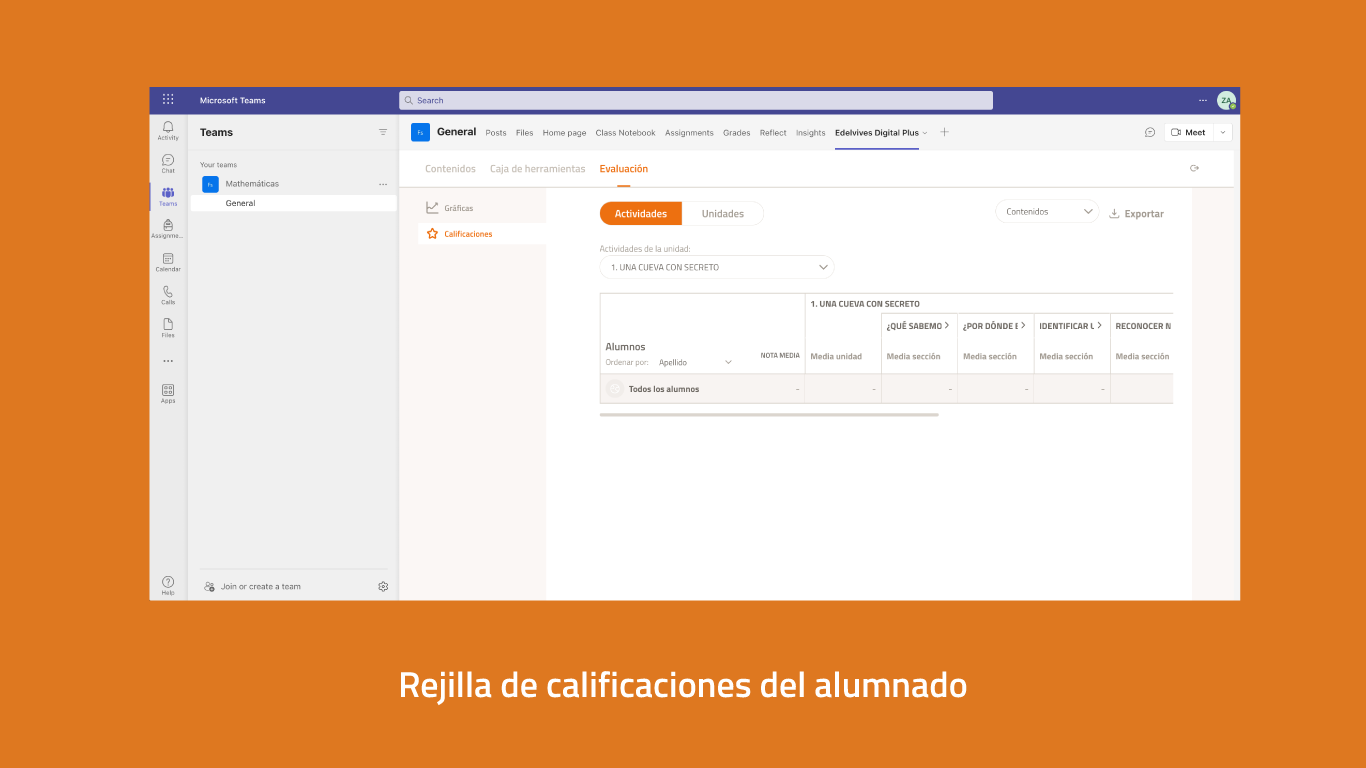
Task: Click the horizontal scrollbar under the grades table
Action: coord(769,414)
